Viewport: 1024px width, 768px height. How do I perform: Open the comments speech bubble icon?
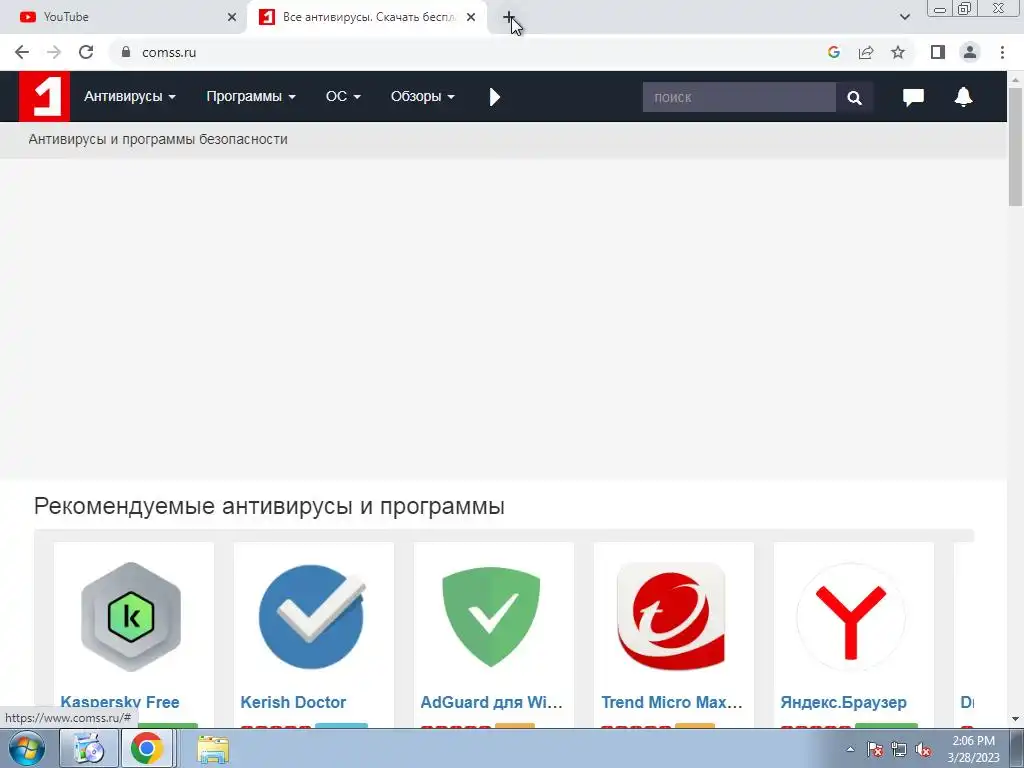(913, 97)
